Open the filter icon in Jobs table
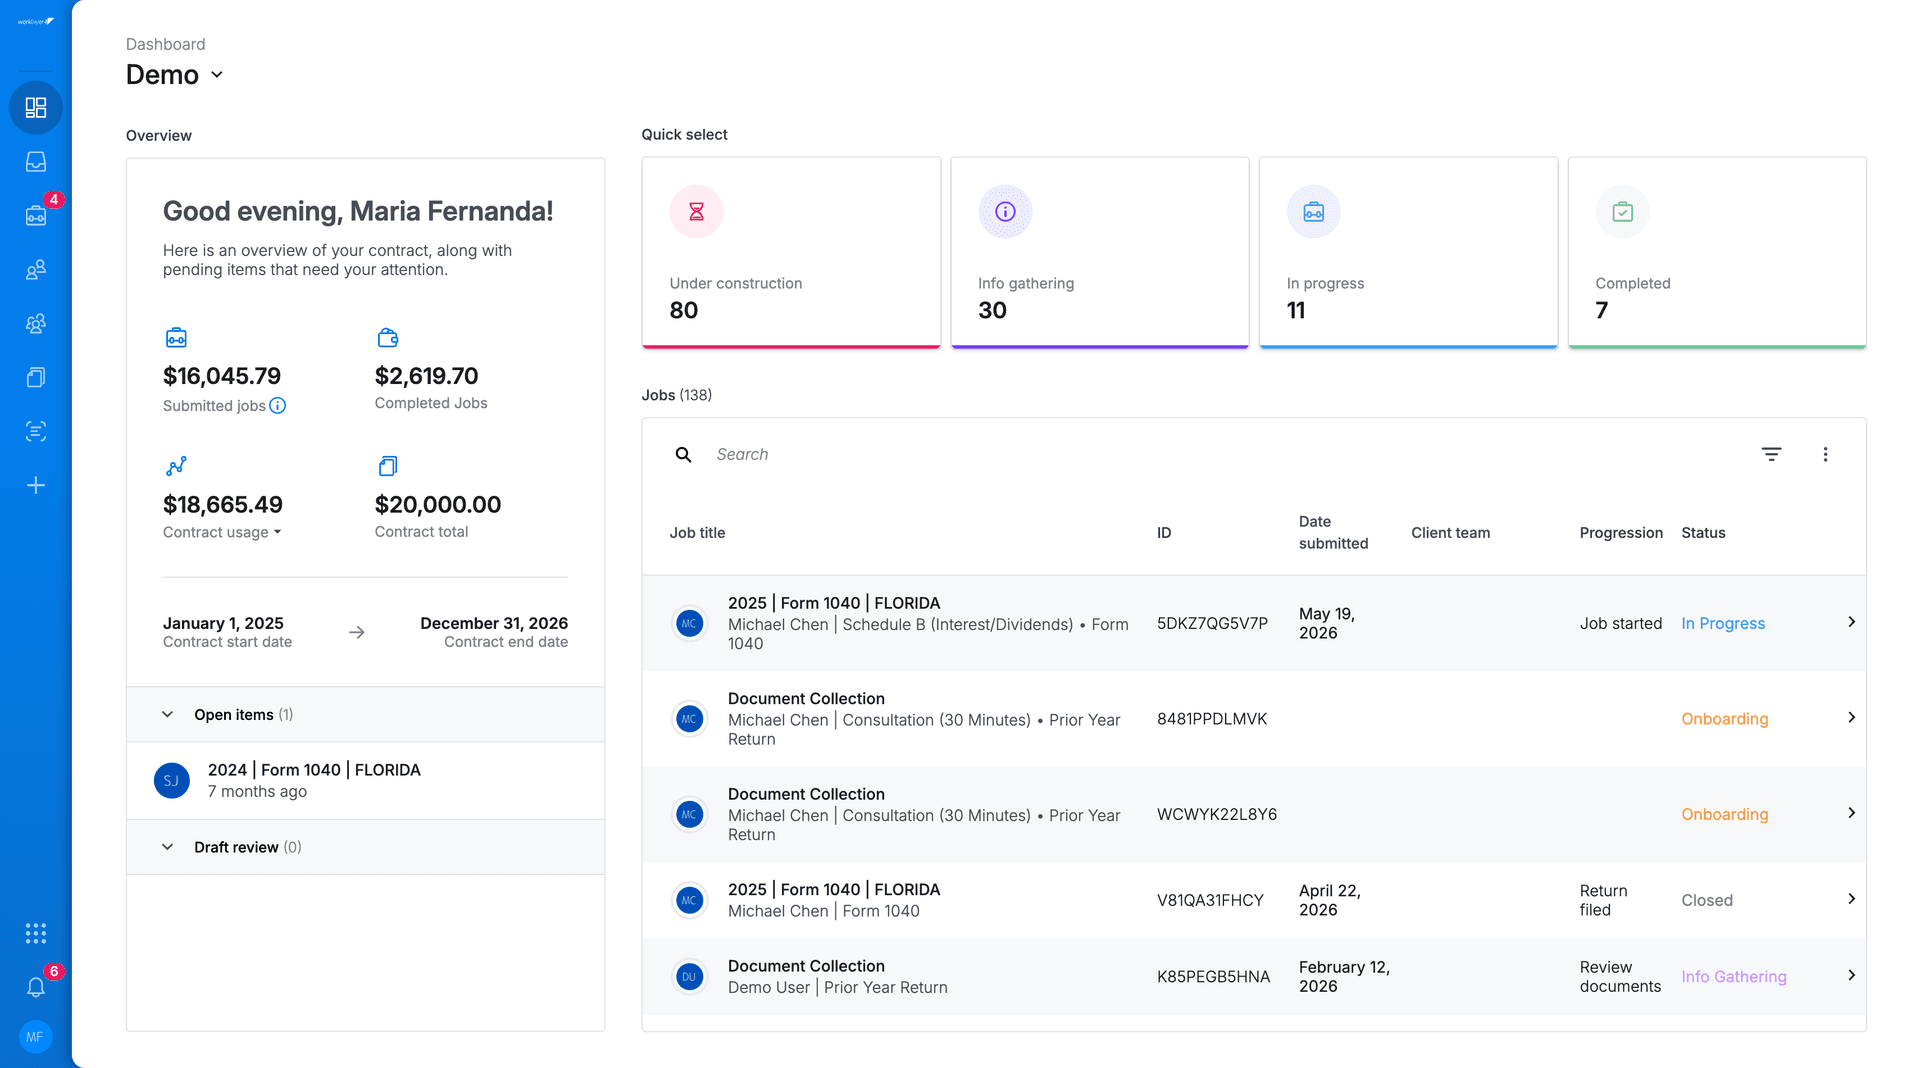 1771,454
